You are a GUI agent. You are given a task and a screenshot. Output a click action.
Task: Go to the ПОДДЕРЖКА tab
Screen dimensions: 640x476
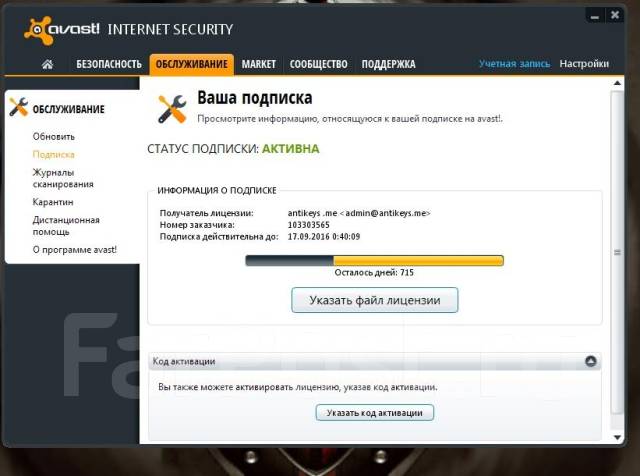(388, 64)
